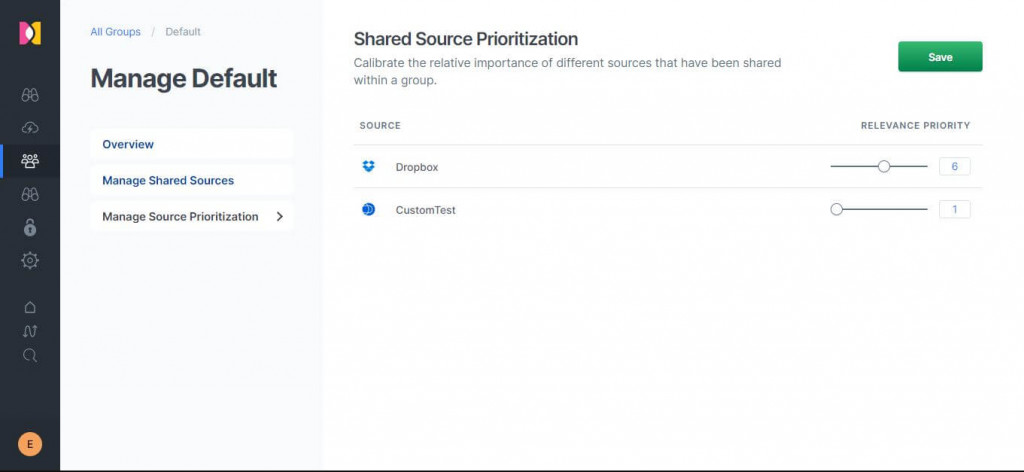This screenshot has width=1024, height=472.
Task: Click the binoculars icon below groups icon
Action: point(30,194)
